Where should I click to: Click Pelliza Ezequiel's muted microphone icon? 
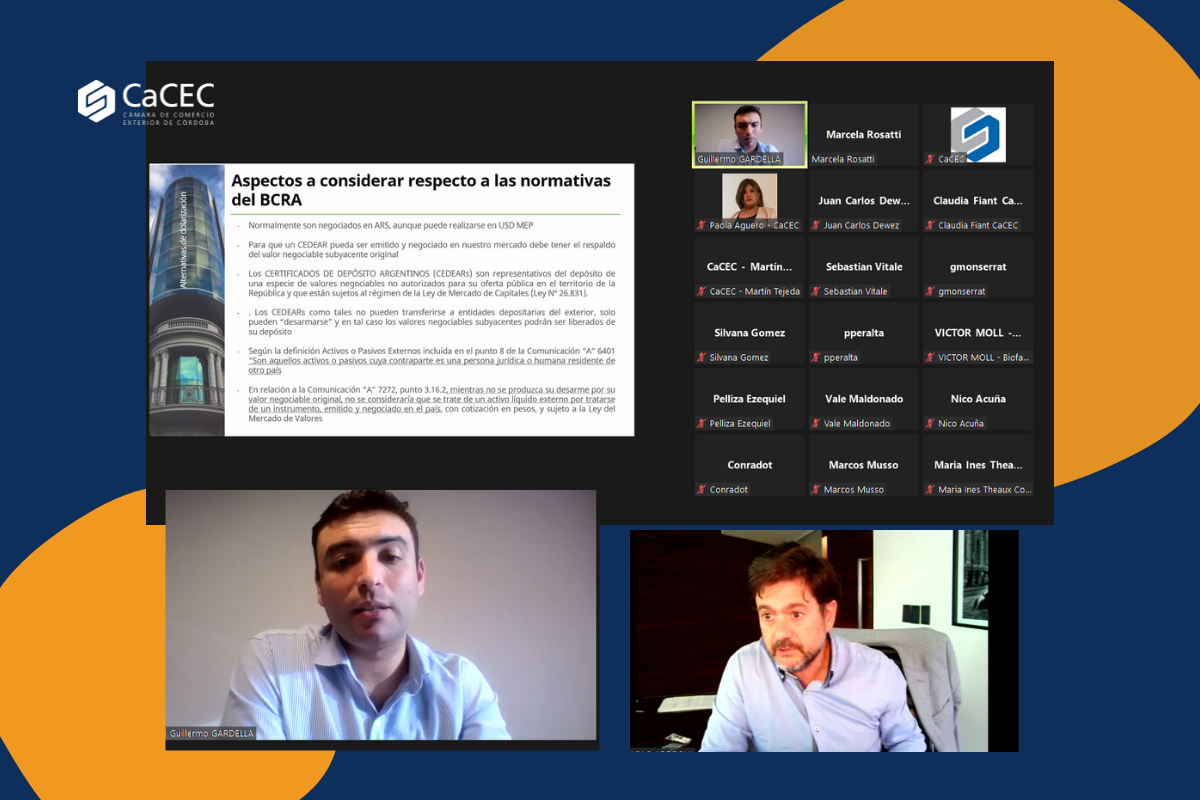(x=702, y=423)
